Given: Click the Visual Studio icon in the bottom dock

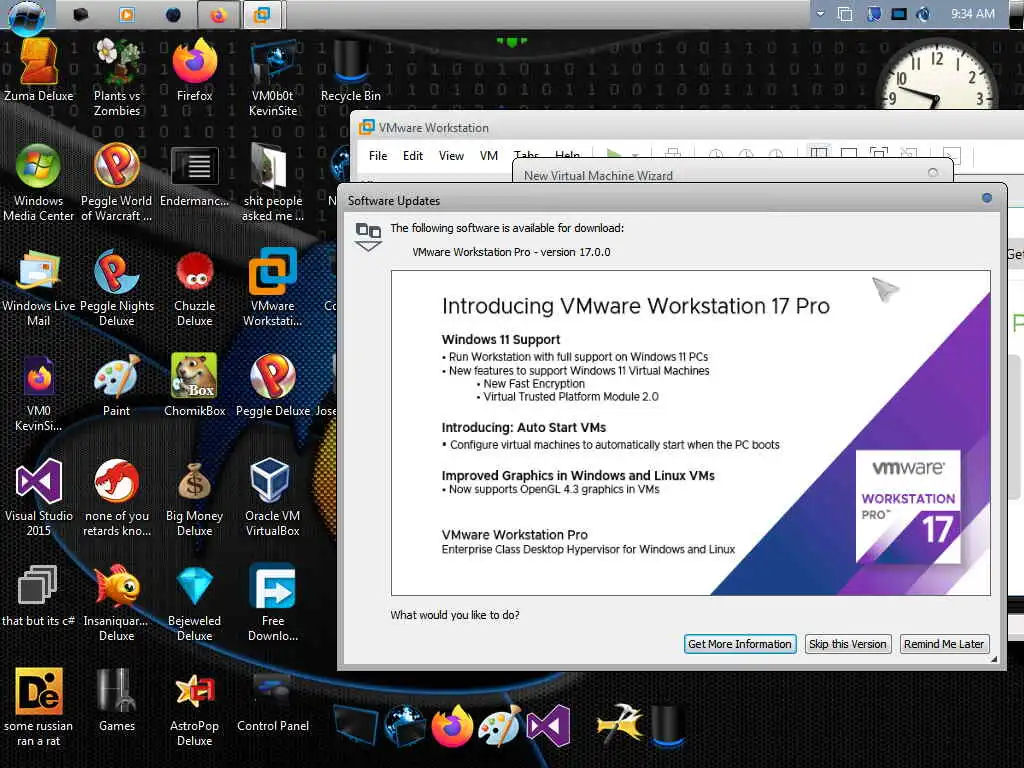Looking at the screenshot, I should tap(549, 726).
